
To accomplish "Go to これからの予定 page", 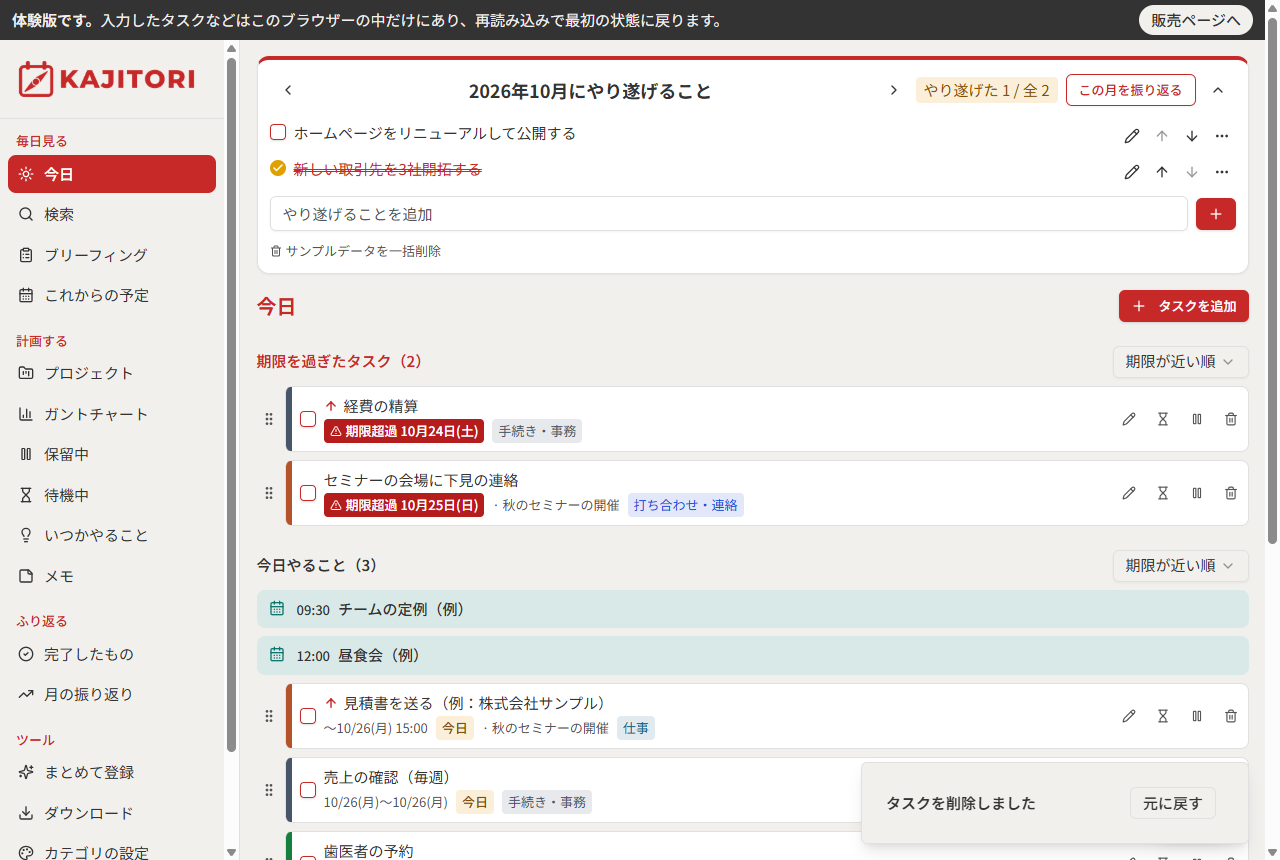I will coord(112,296).
